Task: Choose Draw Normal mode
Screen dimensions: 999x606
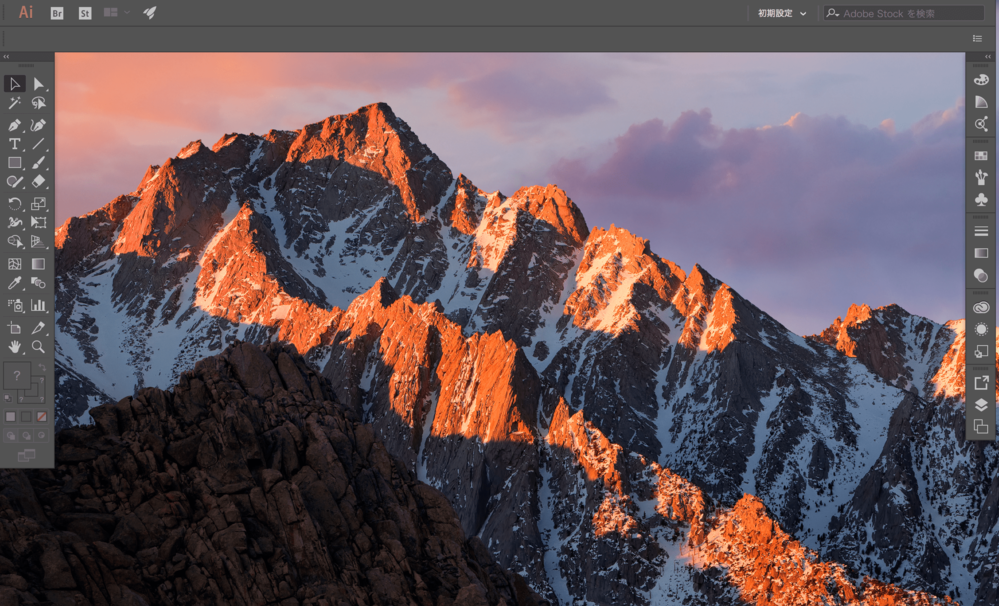Action: pyautogui.click(x=11, y=436)
